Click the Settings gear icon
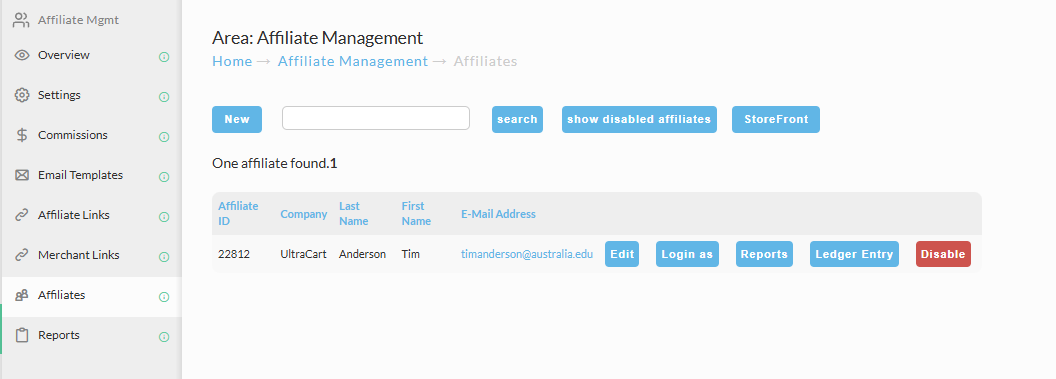Screen dimensions: 1056x379 [22, 95]
